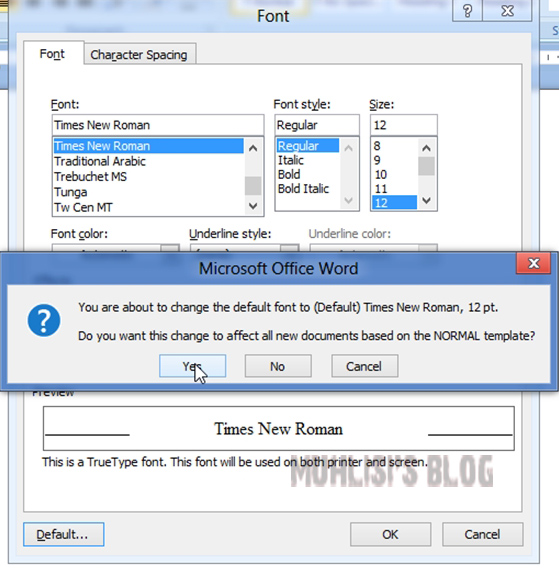Click the Font style input field
559x576 pixels.
point(317,125)
